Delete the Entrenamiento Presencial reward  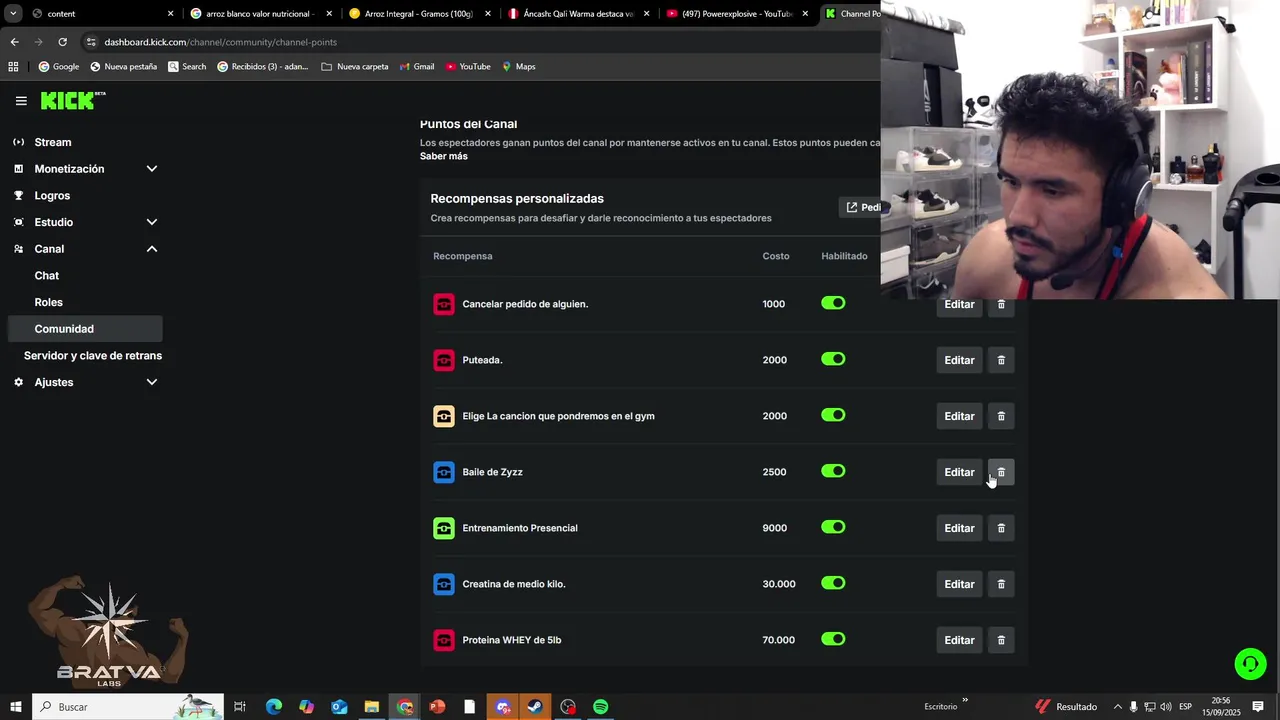pos(1001,528)
